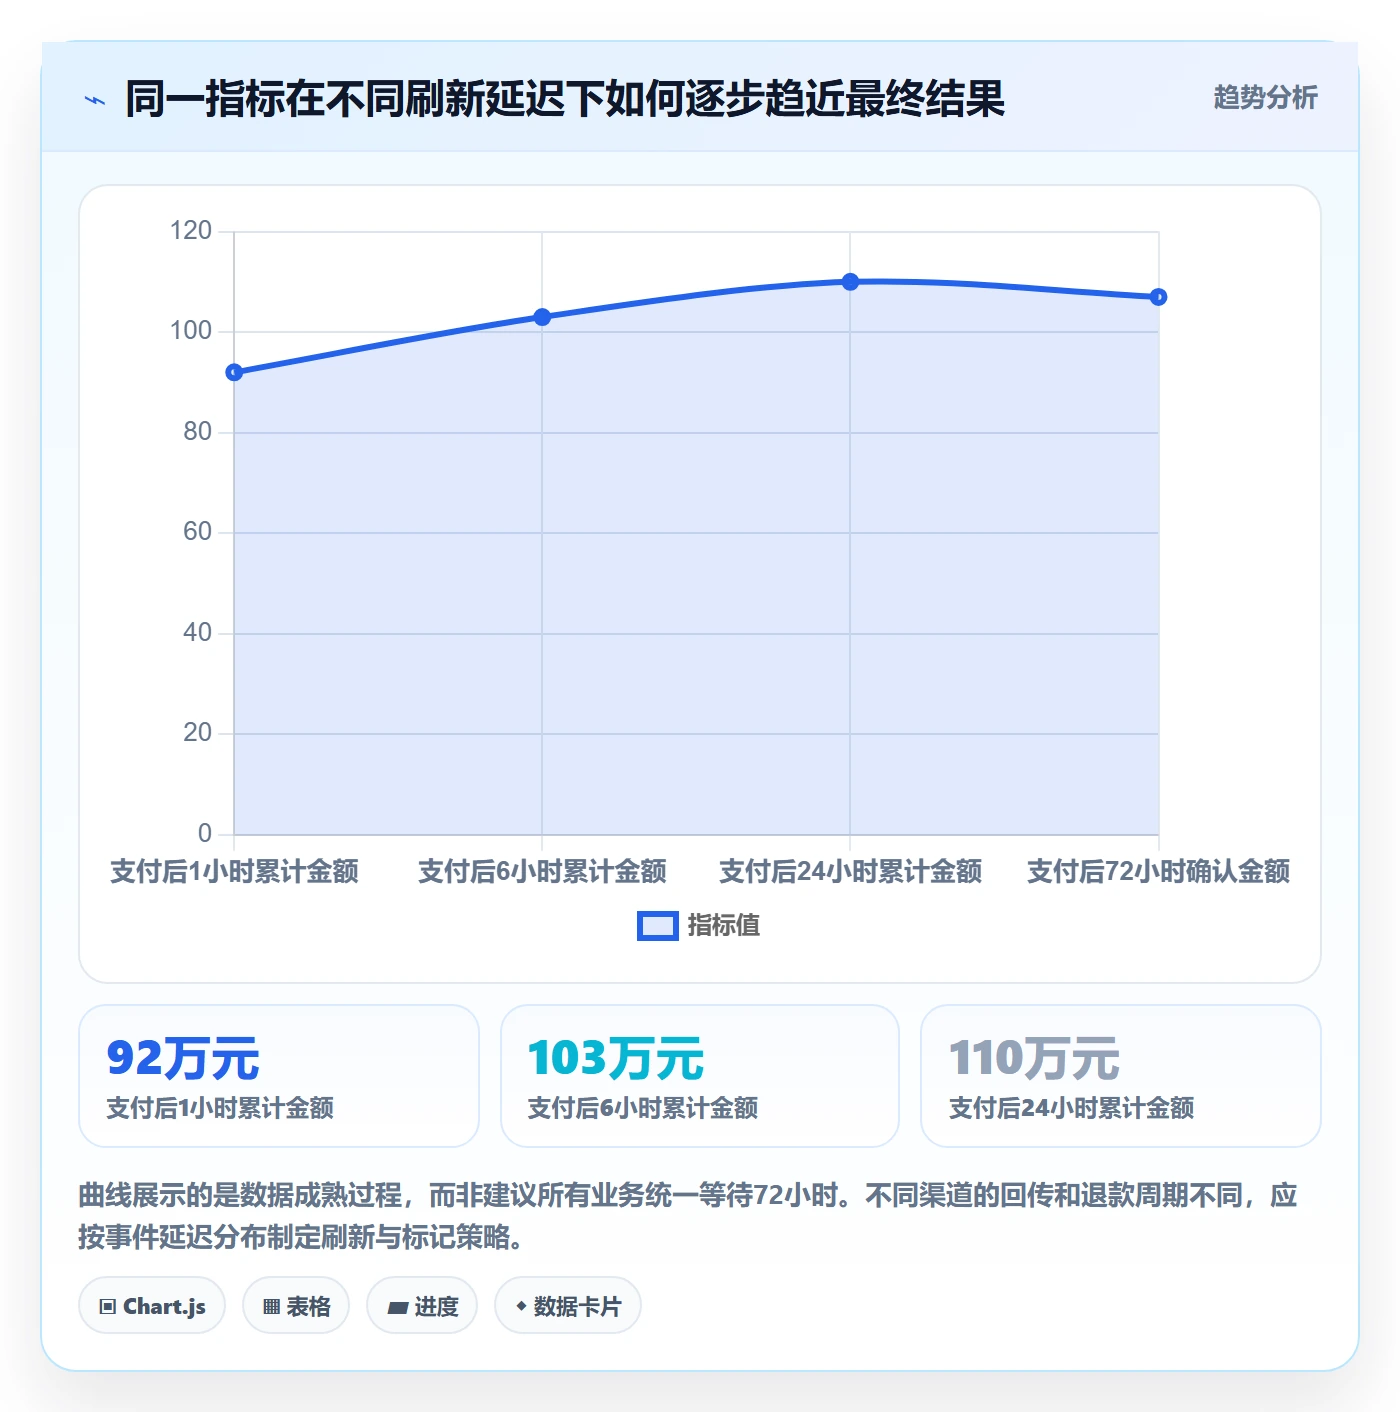Toggle the 指标值 legend color box
This screenshot has height=1412, width=1400.
point(658,926)
